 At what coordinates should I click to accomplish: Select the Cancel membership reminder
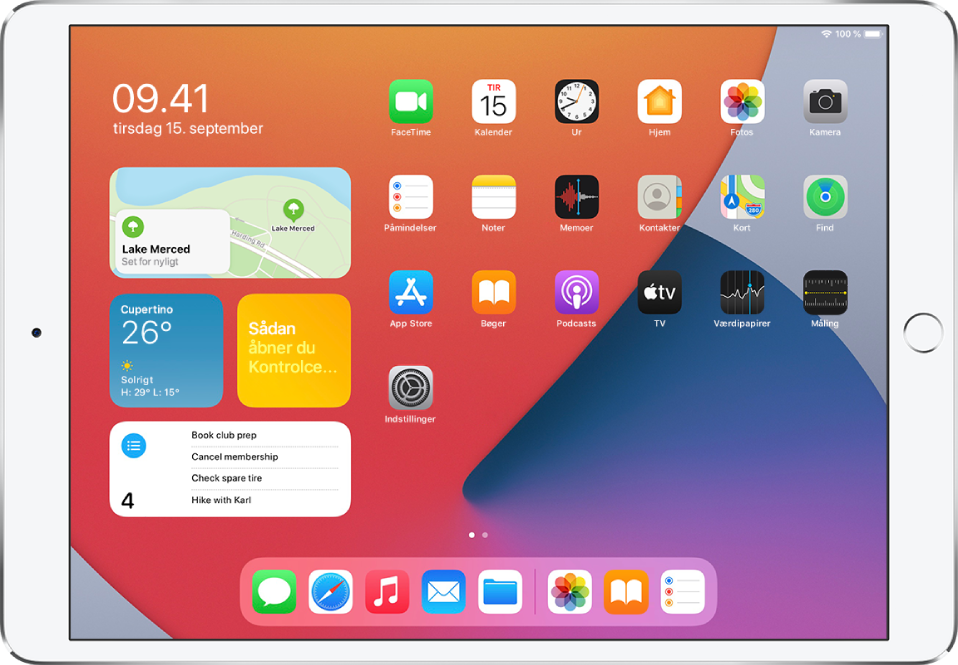(235, 457)
